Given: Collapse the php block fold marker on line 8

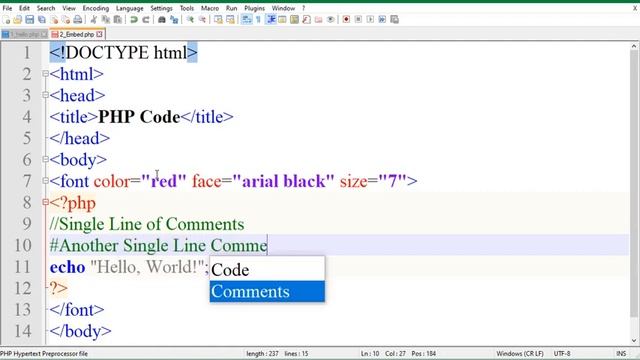Looking at the screenshot, I should [x=45, y=202].
